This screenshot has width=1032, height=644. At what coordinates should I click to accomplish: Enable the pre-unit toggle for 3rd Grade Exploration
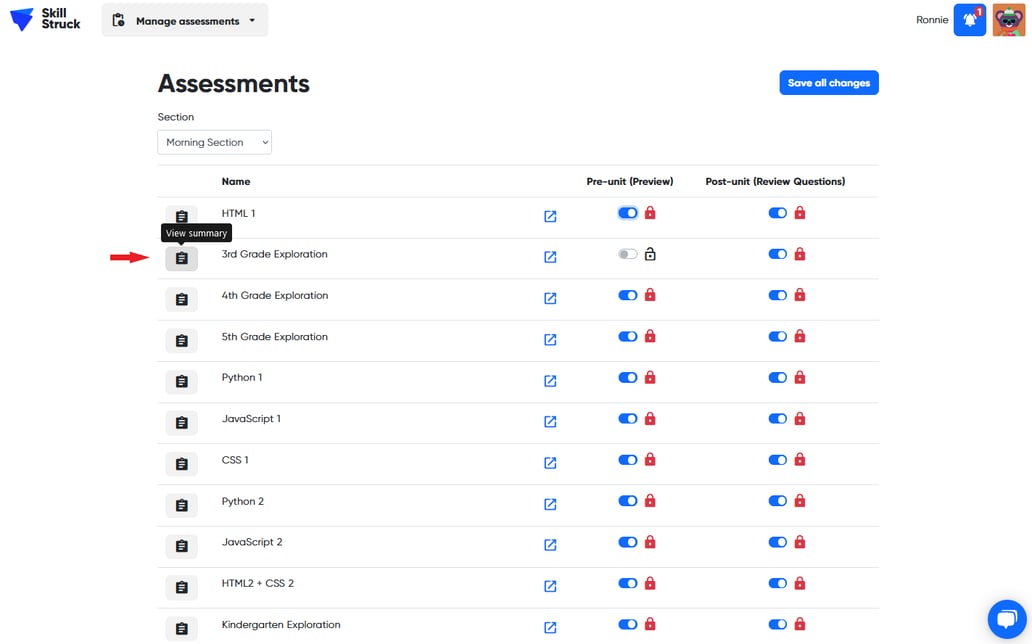626,254
